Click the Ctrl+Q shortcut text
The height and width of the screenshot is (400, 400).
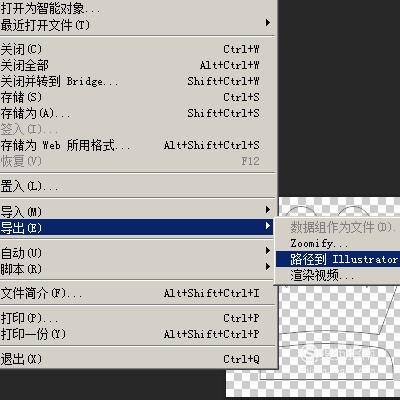point(241,359)
